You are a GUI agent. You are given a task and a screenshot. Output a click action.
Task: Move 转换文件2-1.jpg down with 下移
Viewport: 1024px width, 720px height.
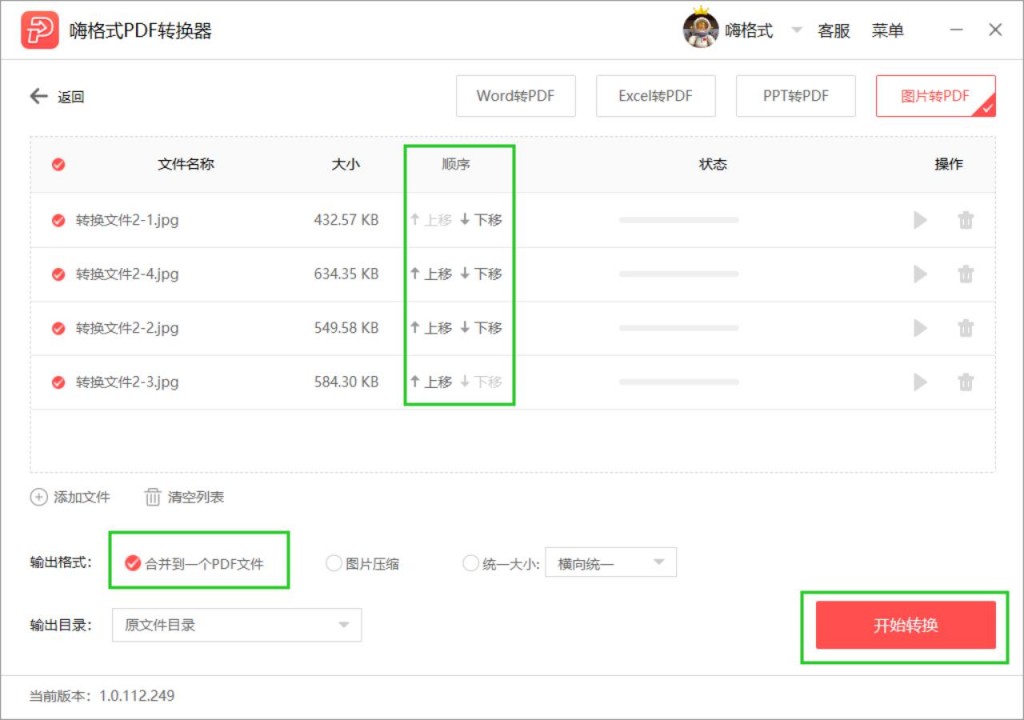[x=481, y=220]
